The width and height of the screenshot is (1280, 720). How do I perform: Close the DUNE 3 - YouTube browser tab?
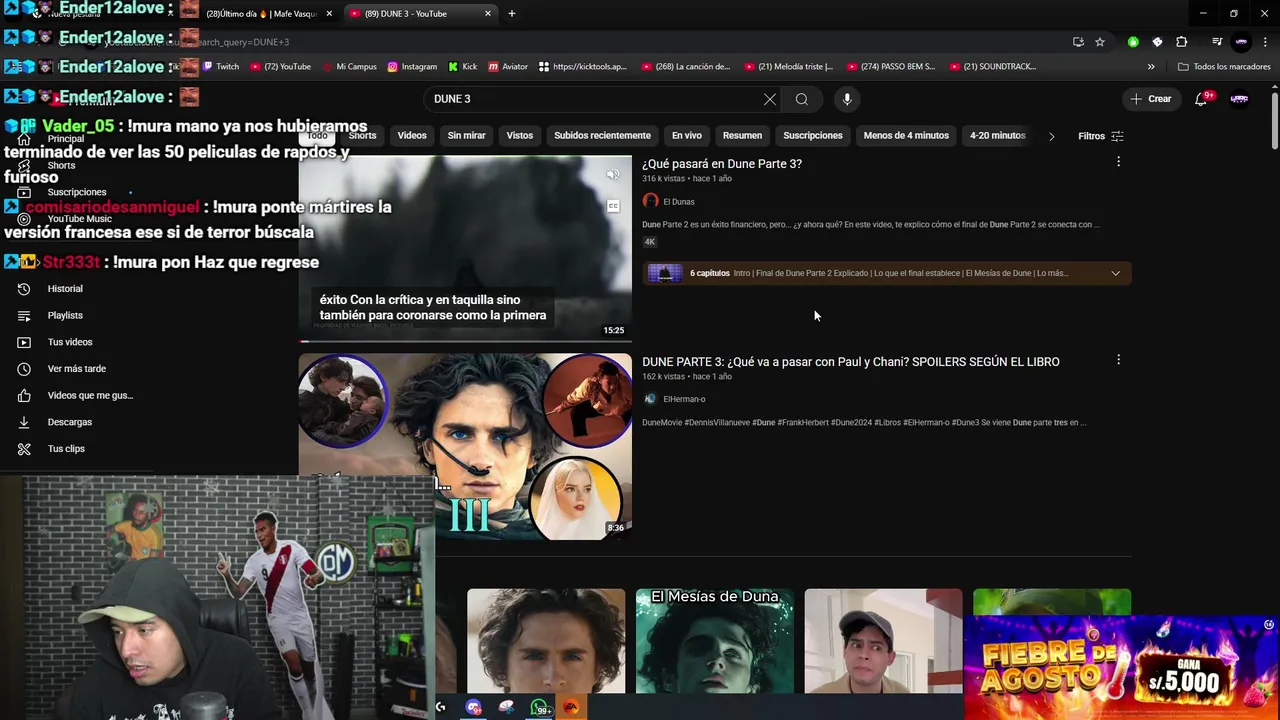[x=488, y=13]
